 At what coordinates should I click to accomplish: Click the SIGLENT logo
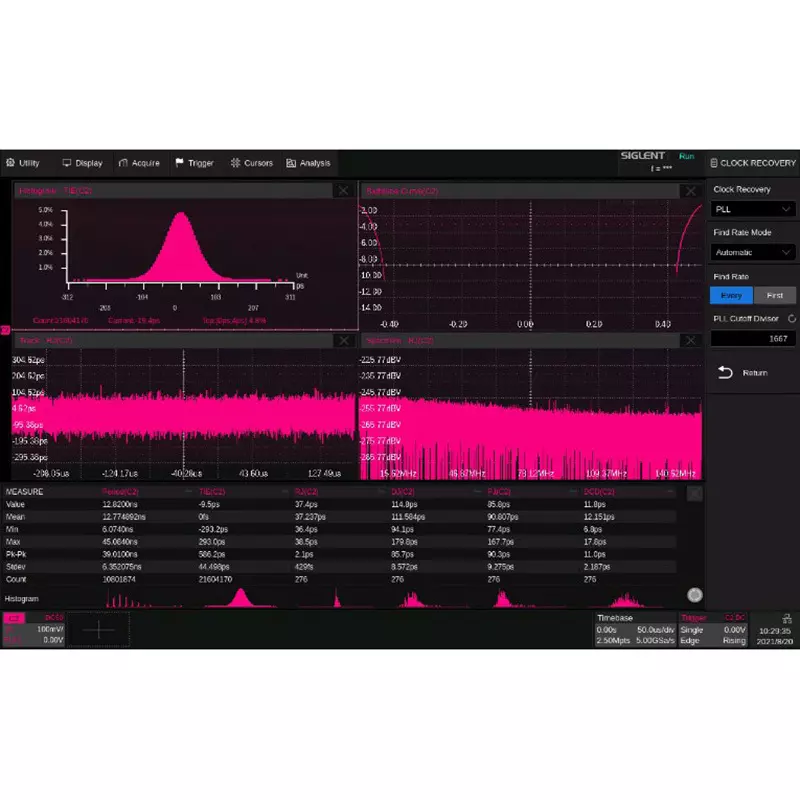coord(642,156)
